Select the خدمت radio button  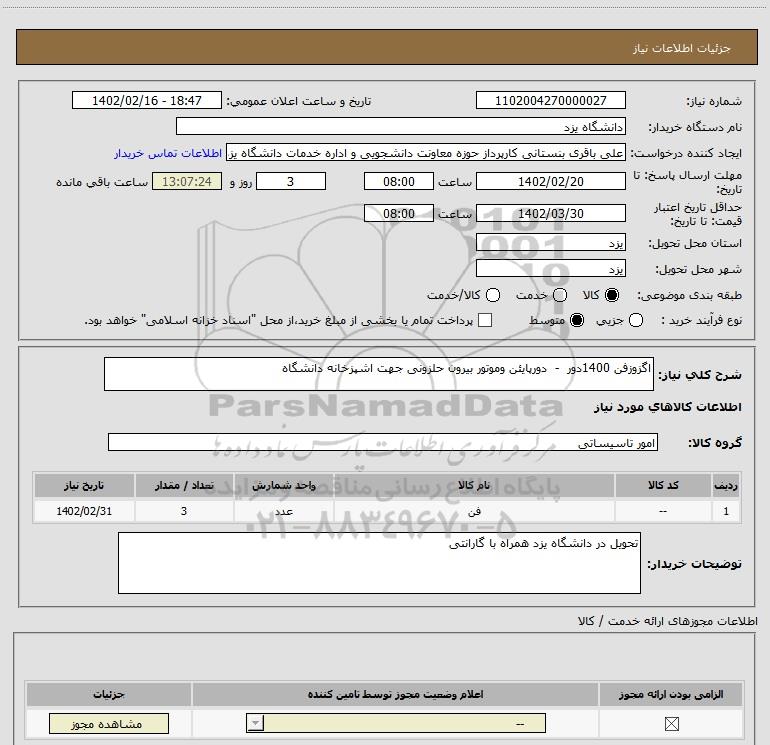tap(560, 295)
